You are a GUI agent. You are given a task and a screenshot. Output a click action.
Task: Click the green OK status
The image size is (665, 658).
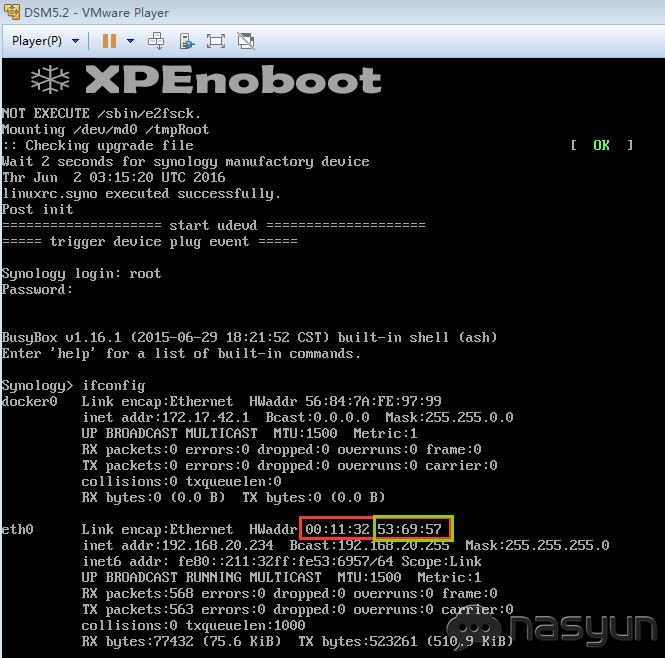(601, 146)
